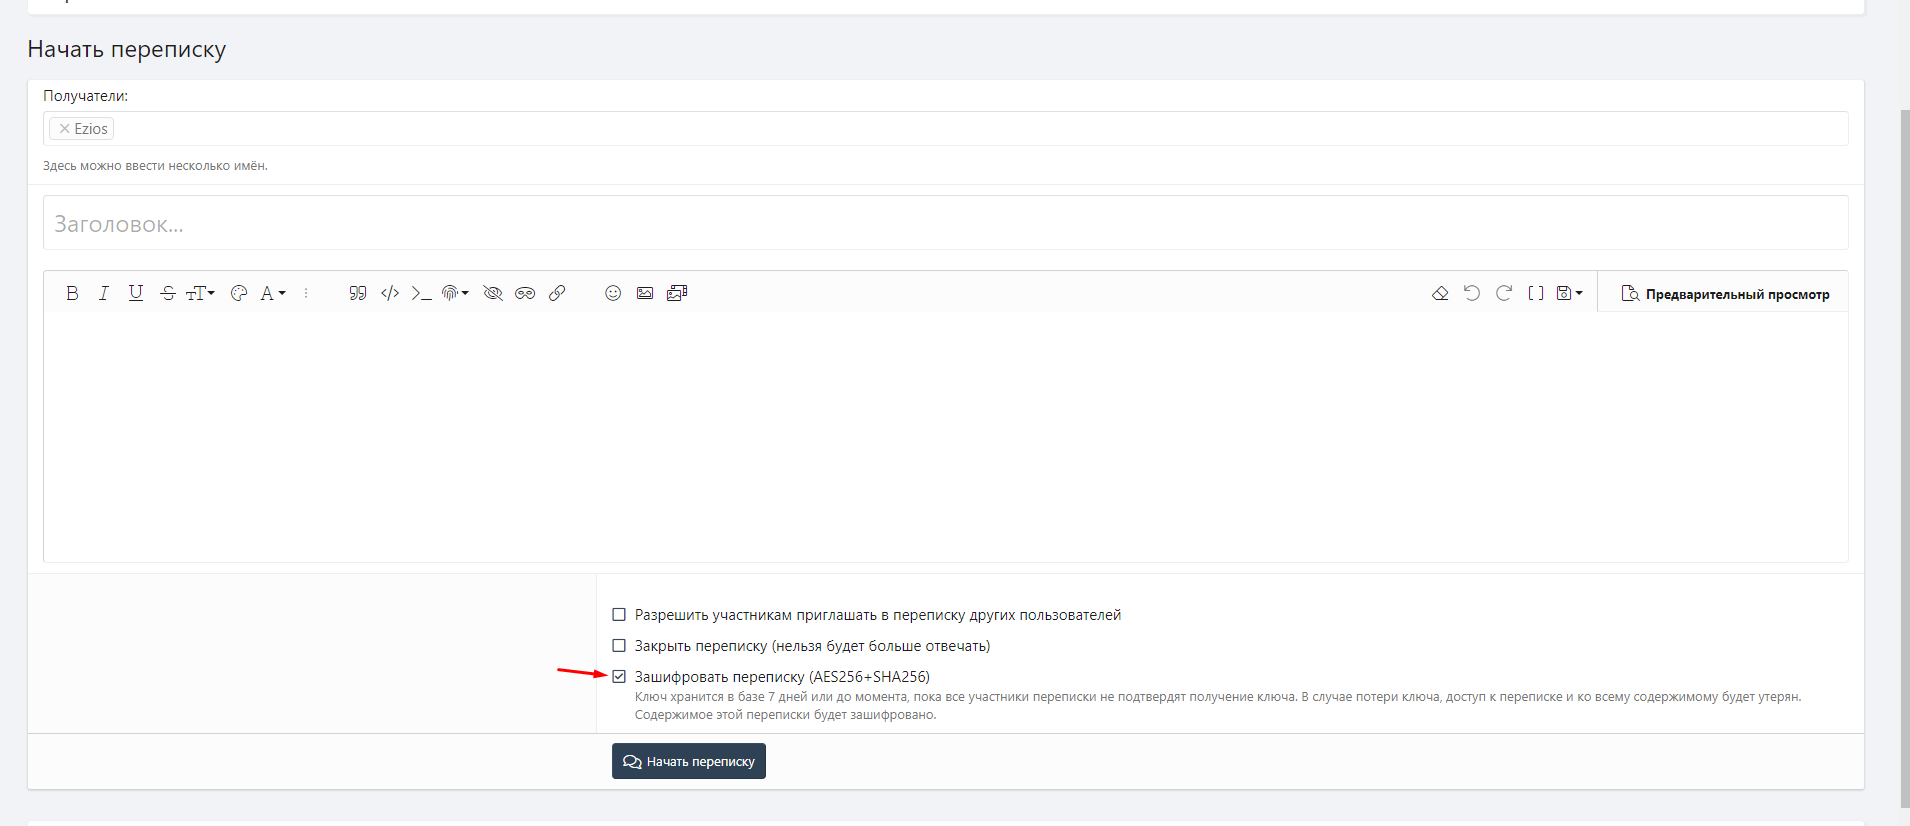The height and width of the screenshot is (826, 1910).
Task: Remove formatting with the eraser icon
Action: point(1440,293)
